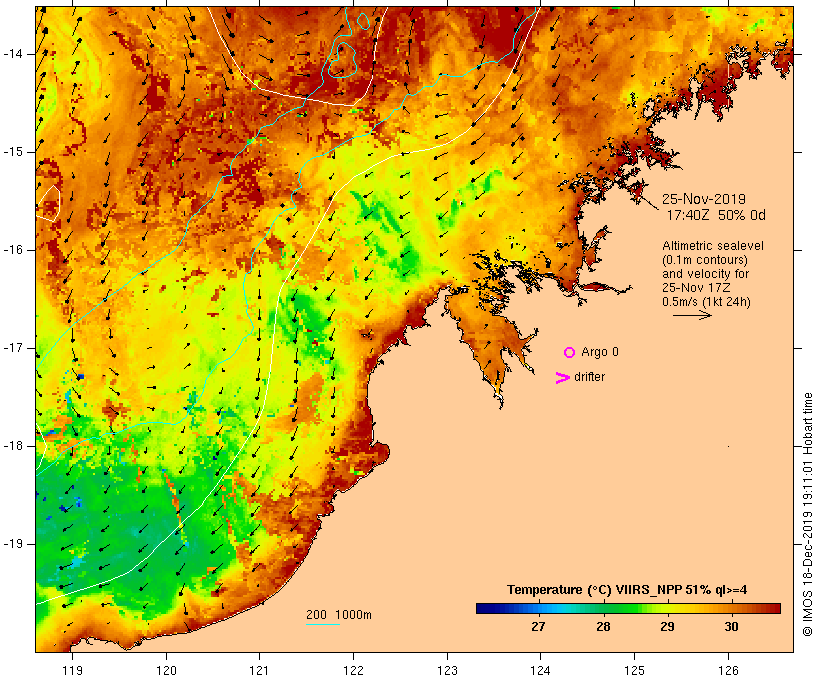Click the colorbar tick label 28
Image resolution: width=820 pixels, height=680 pixels.
603,626
